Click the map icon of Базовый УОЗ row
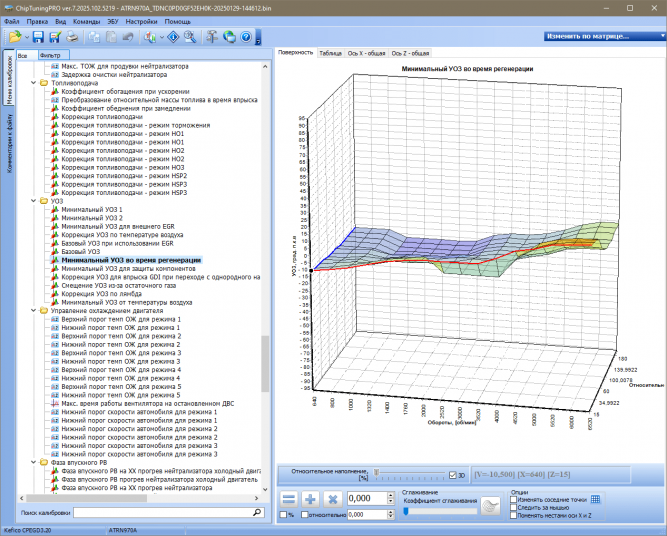Viewport: 667px width, 536px height. (54, 252)
